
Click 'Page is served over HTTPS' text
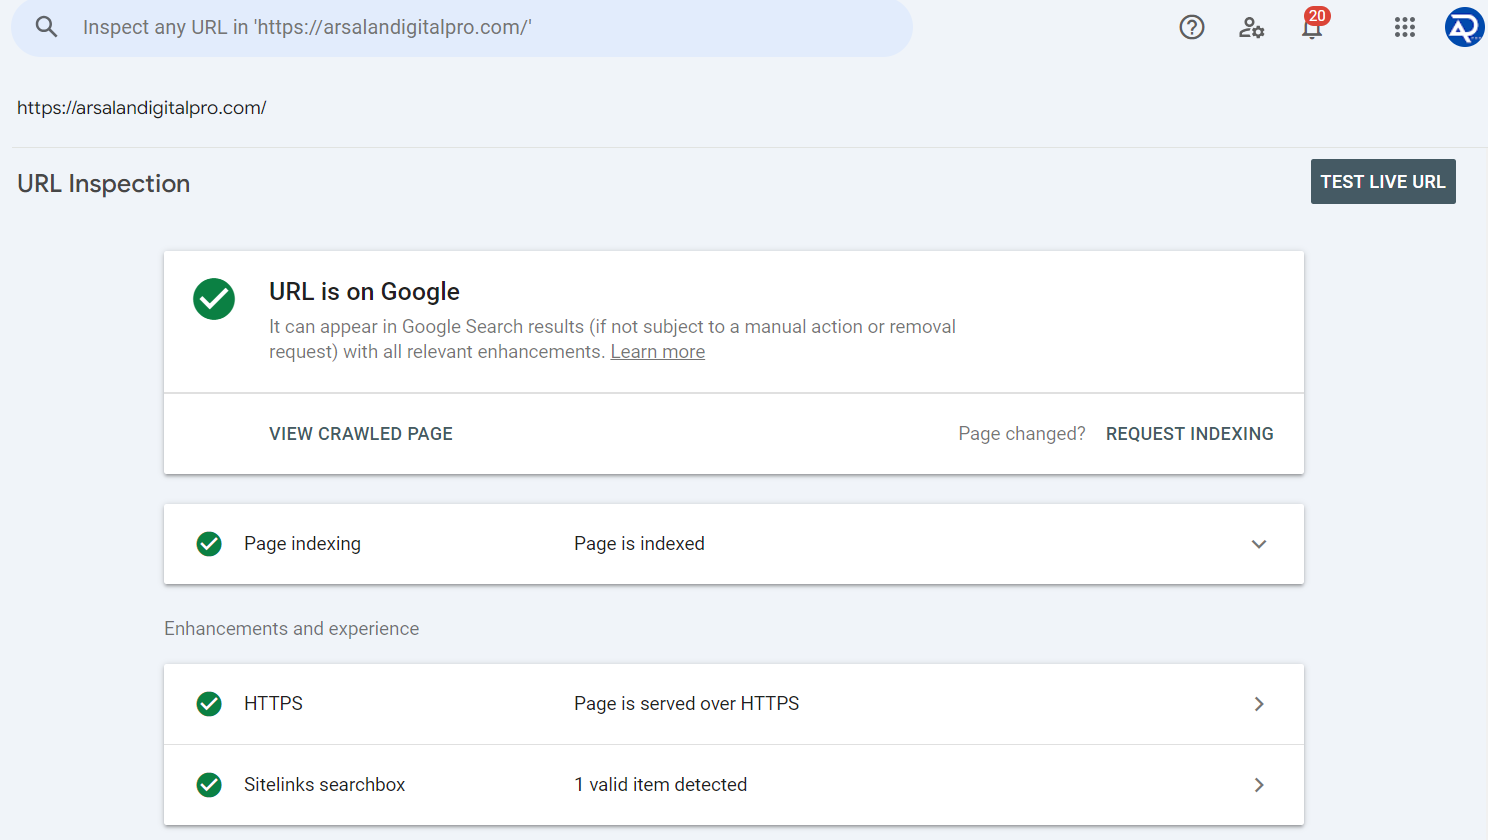click(x=687, y=704)
